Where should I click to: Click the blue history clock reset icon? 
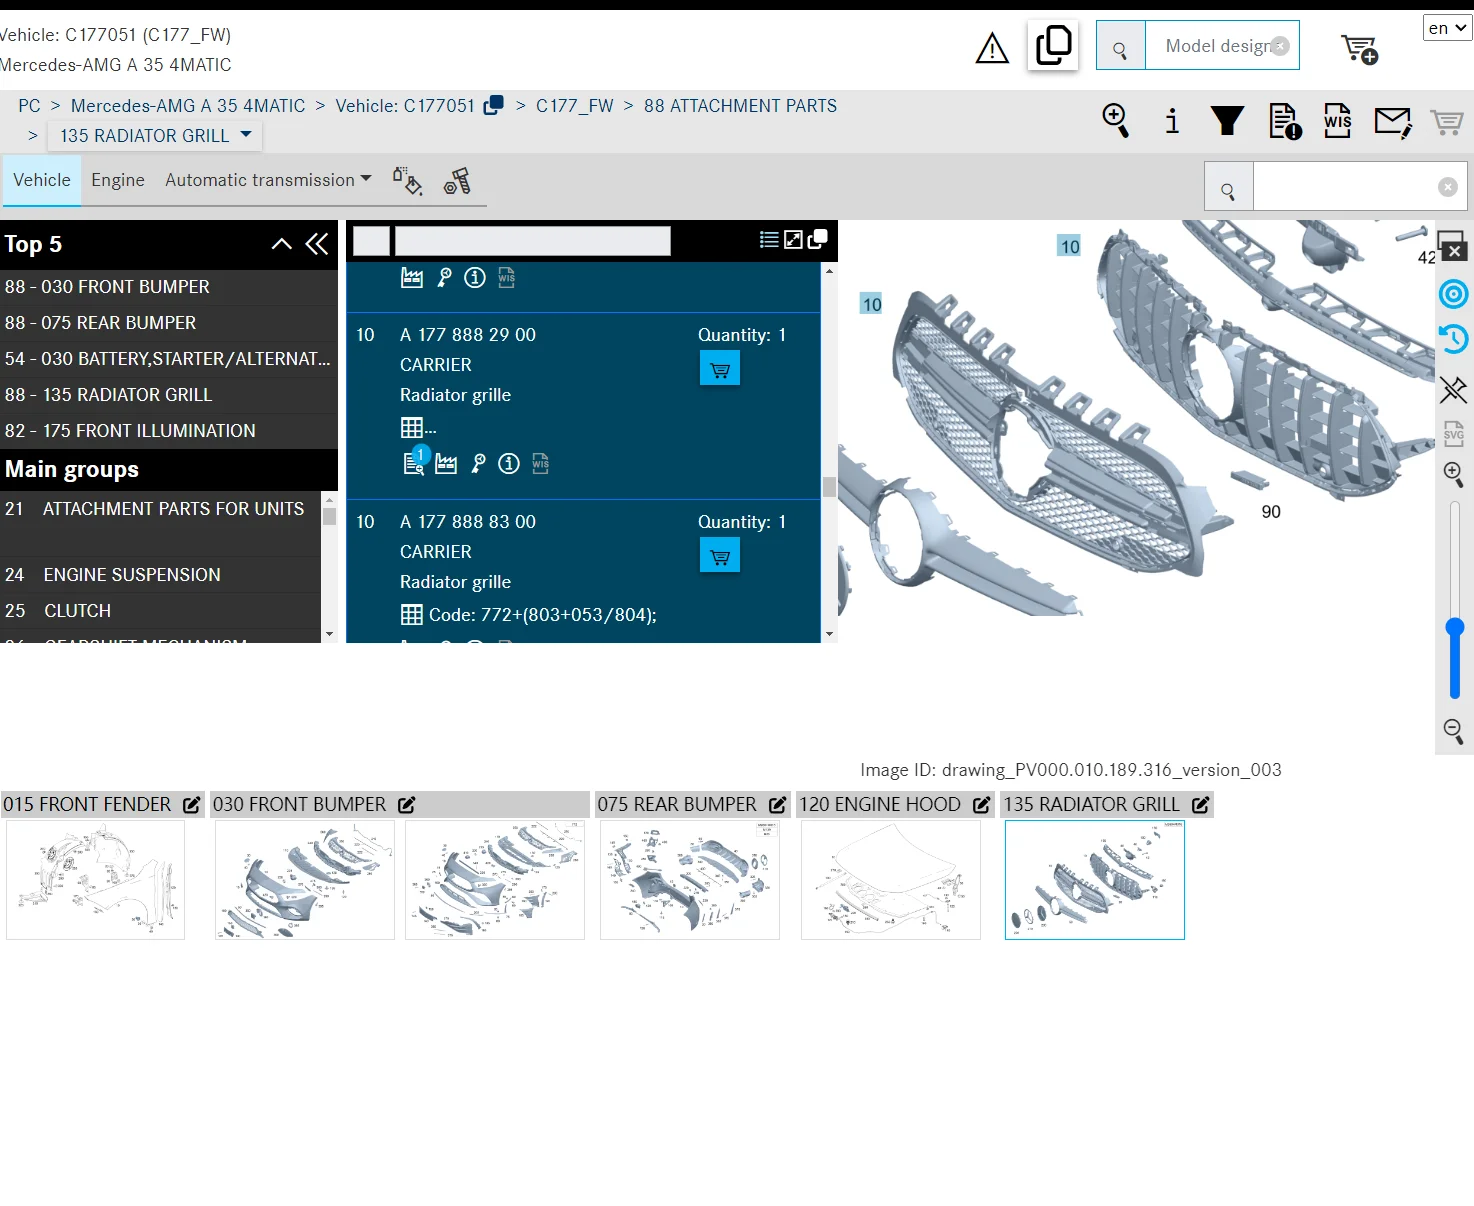tap(1453, 339)
